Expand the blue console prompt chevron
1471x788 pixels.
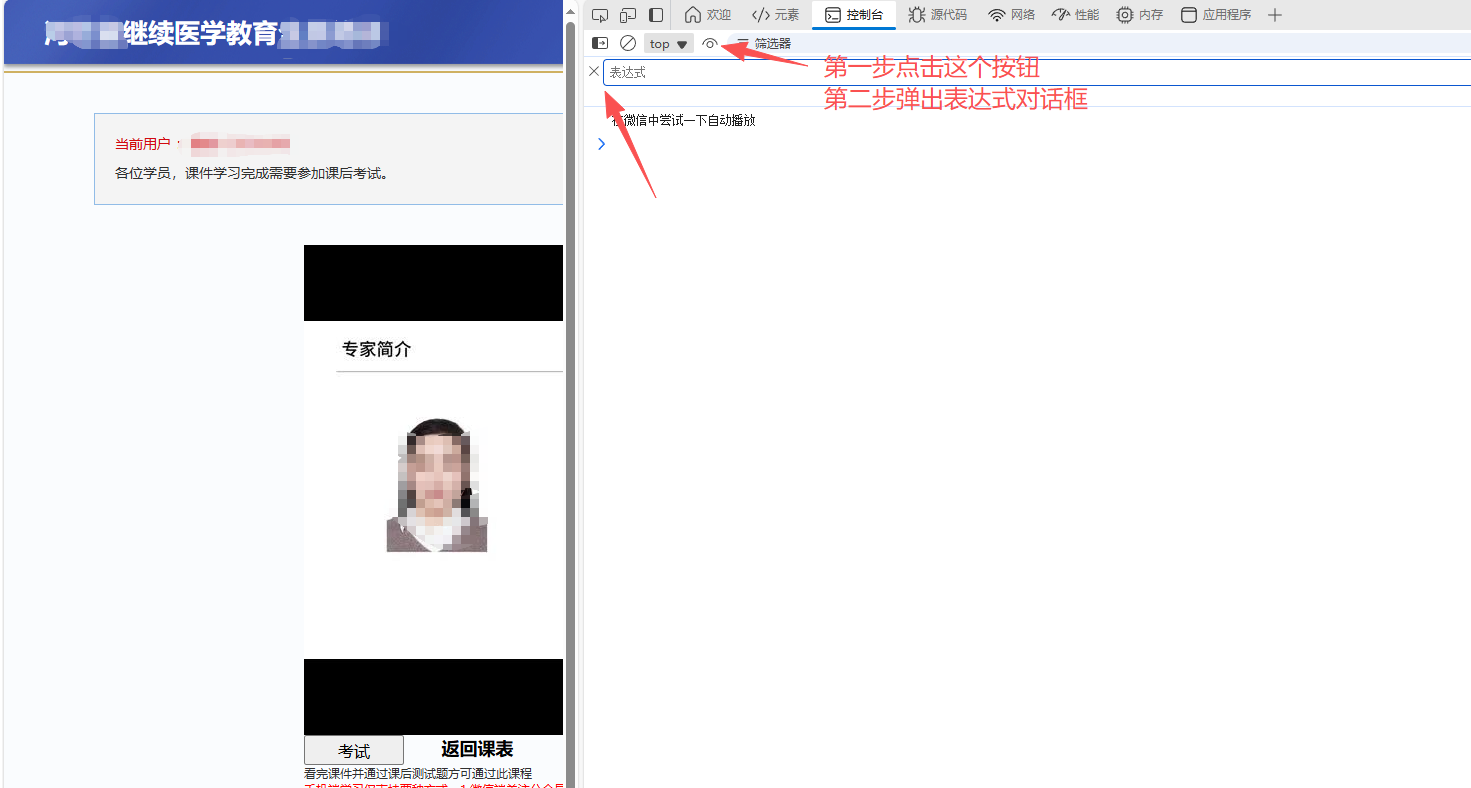point(601,143)
